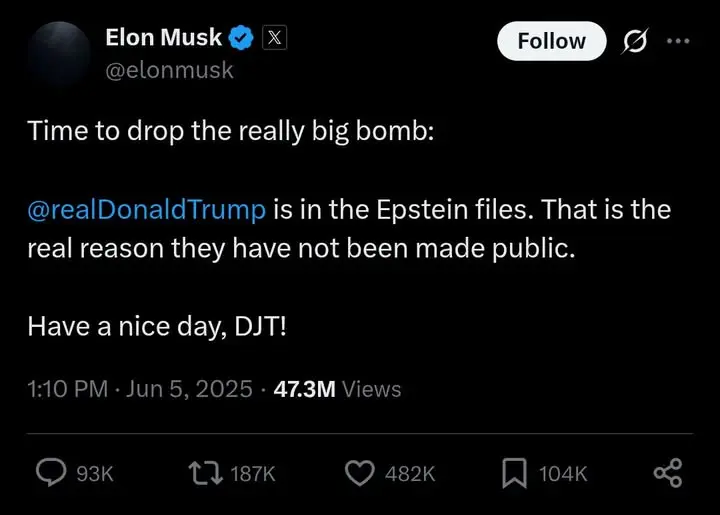Click the share icon
The image size is (720, 515).
click(x=667, y=473)
